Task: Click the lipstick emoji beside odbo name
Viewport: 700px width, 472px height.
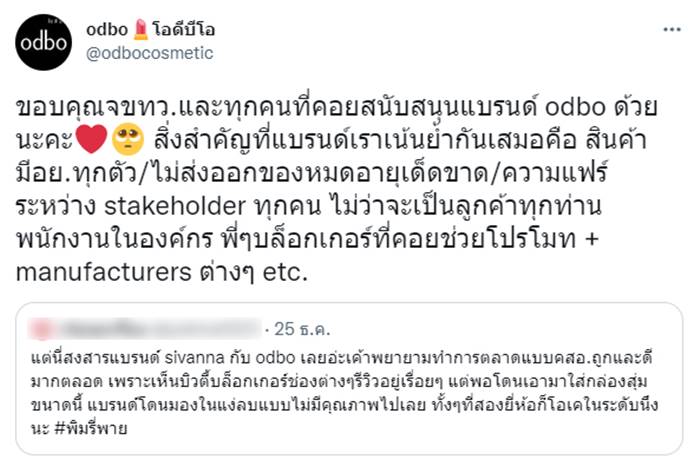Action: pos(133,28)
